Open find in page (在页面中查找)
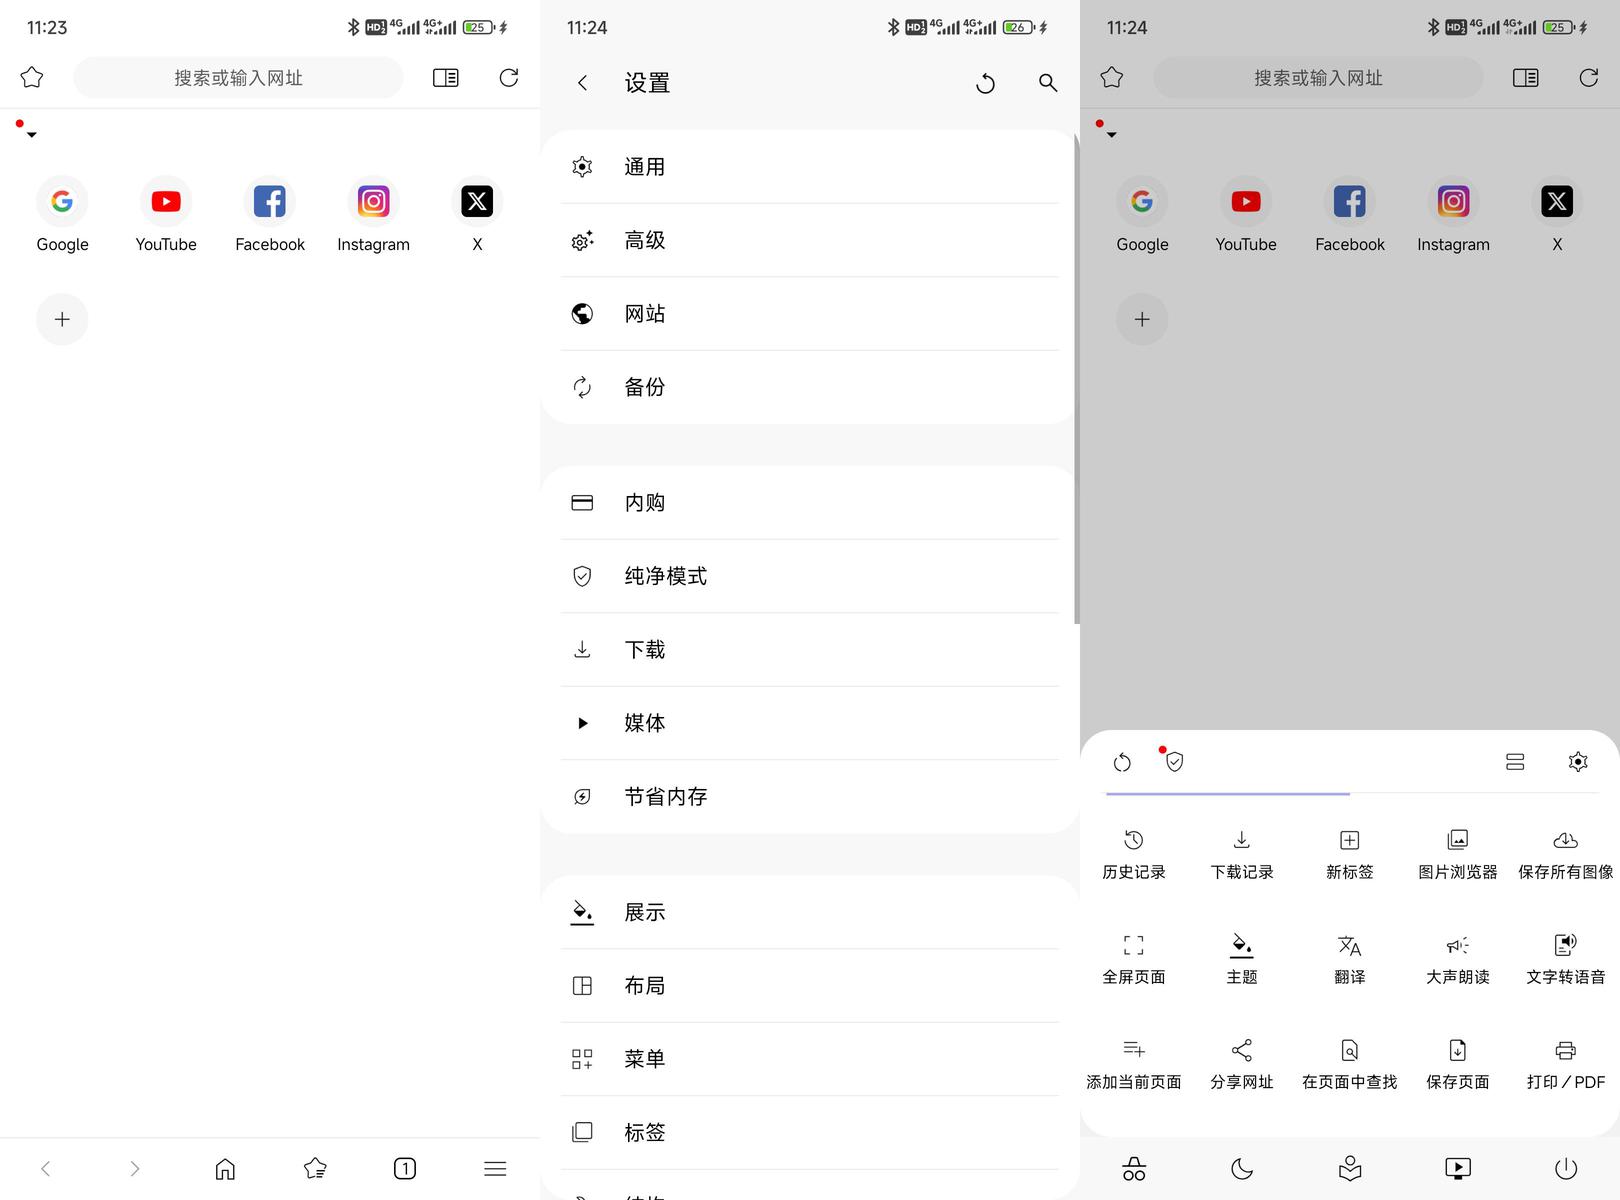Image resolution: width=1620 pixels, height=1200 pixels. click(1349, 1063)
